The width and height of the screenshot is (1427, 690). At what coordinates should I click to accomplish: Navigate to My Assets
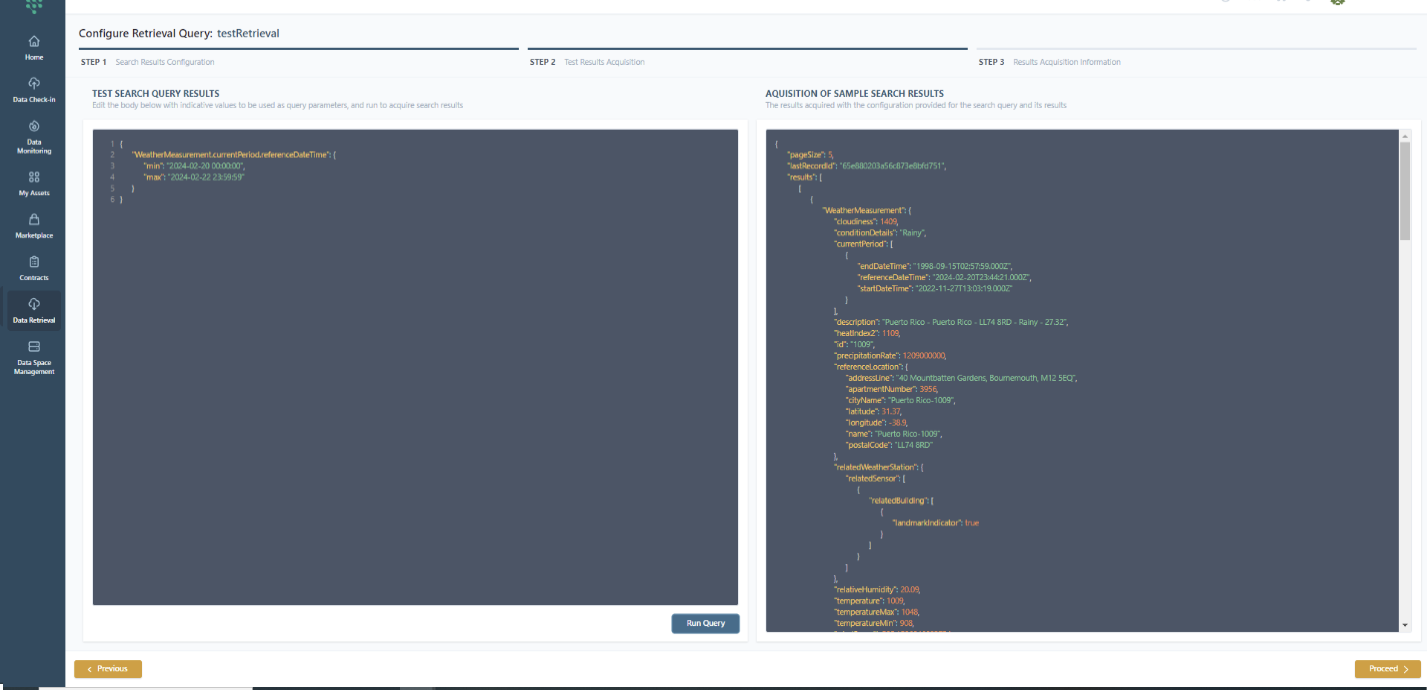coord(34,183)
